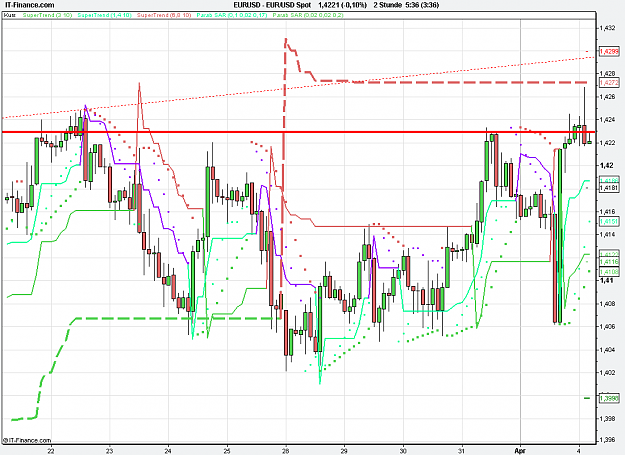Click the 1,4181 price tag

(609, 187)
